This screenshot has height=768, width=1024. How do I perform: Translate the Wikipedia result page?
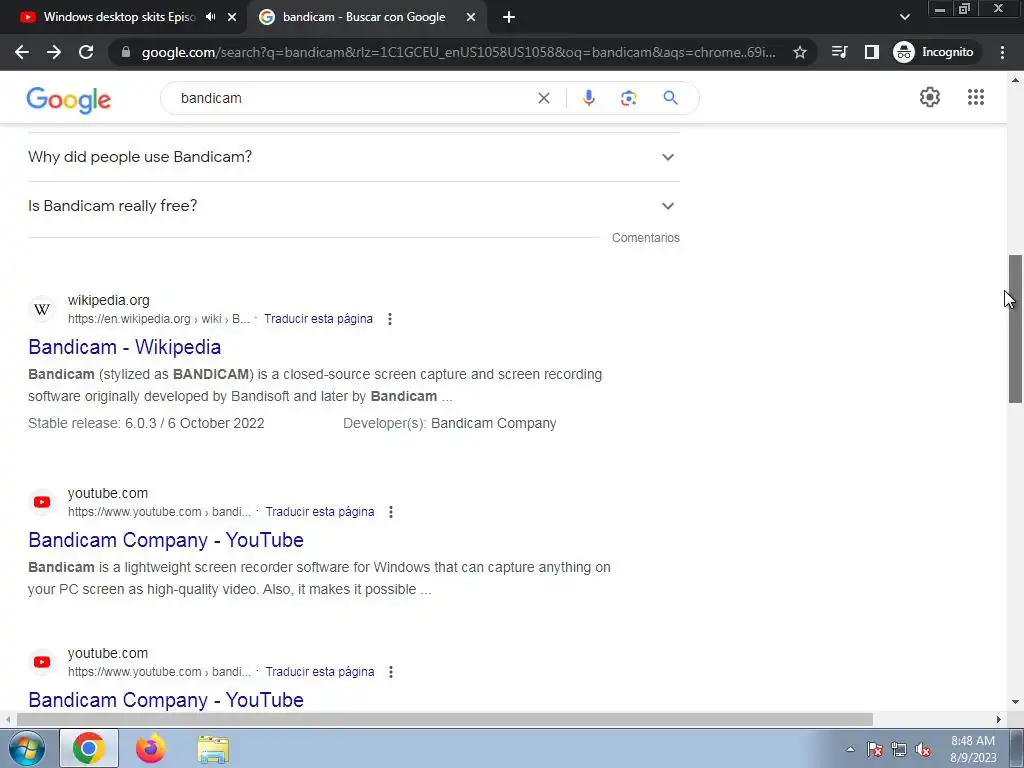click(x=318, y=319)
